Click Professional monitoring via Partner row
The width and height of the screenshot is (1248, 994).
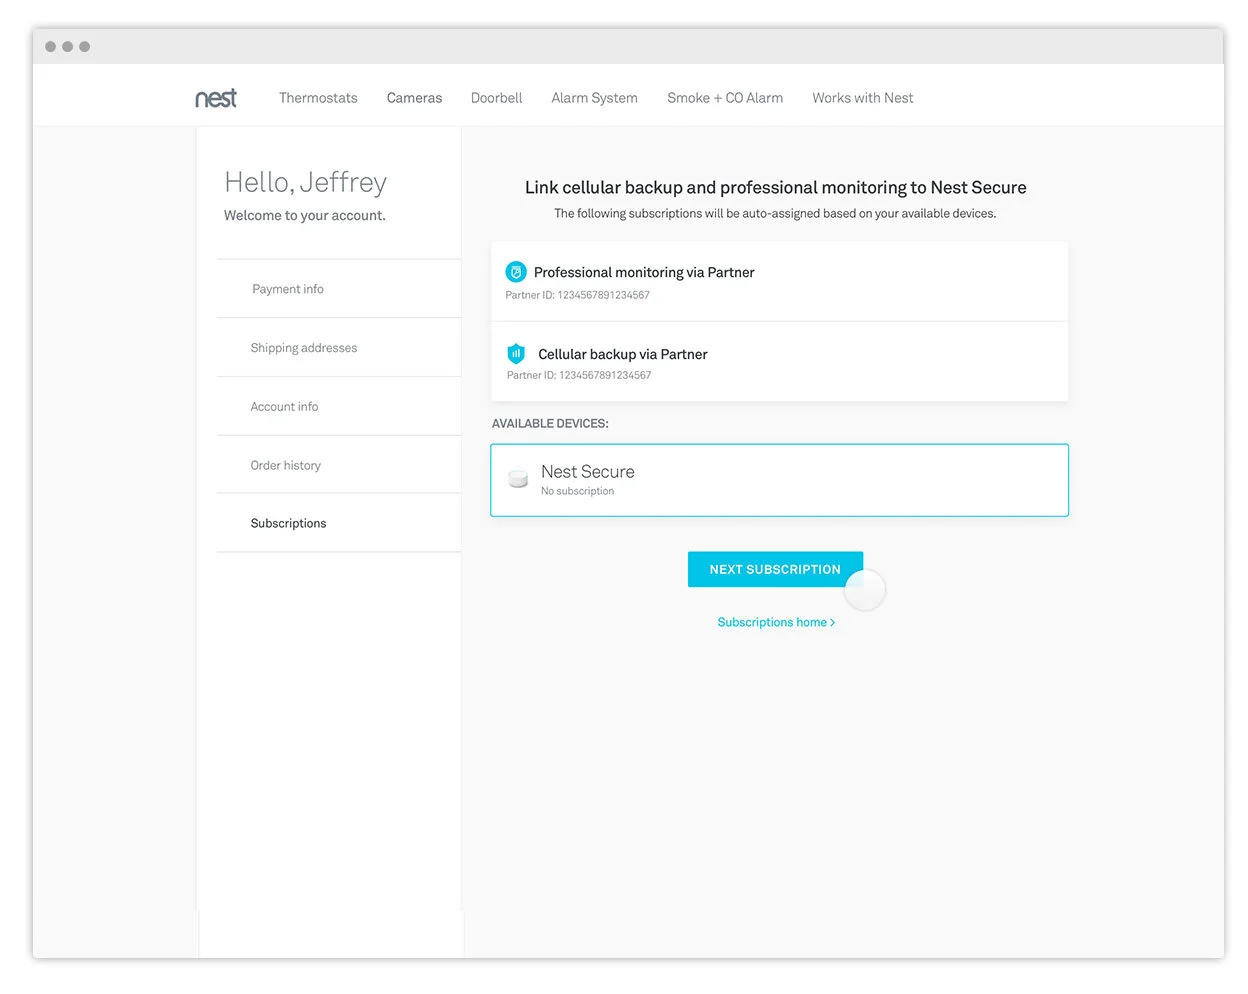(x=779, y=281)
